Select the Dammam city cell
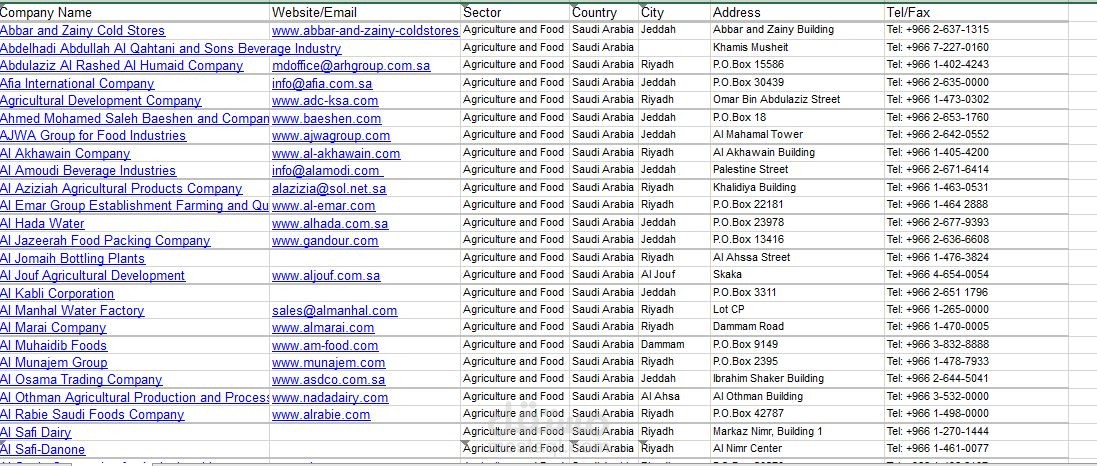 674,344
